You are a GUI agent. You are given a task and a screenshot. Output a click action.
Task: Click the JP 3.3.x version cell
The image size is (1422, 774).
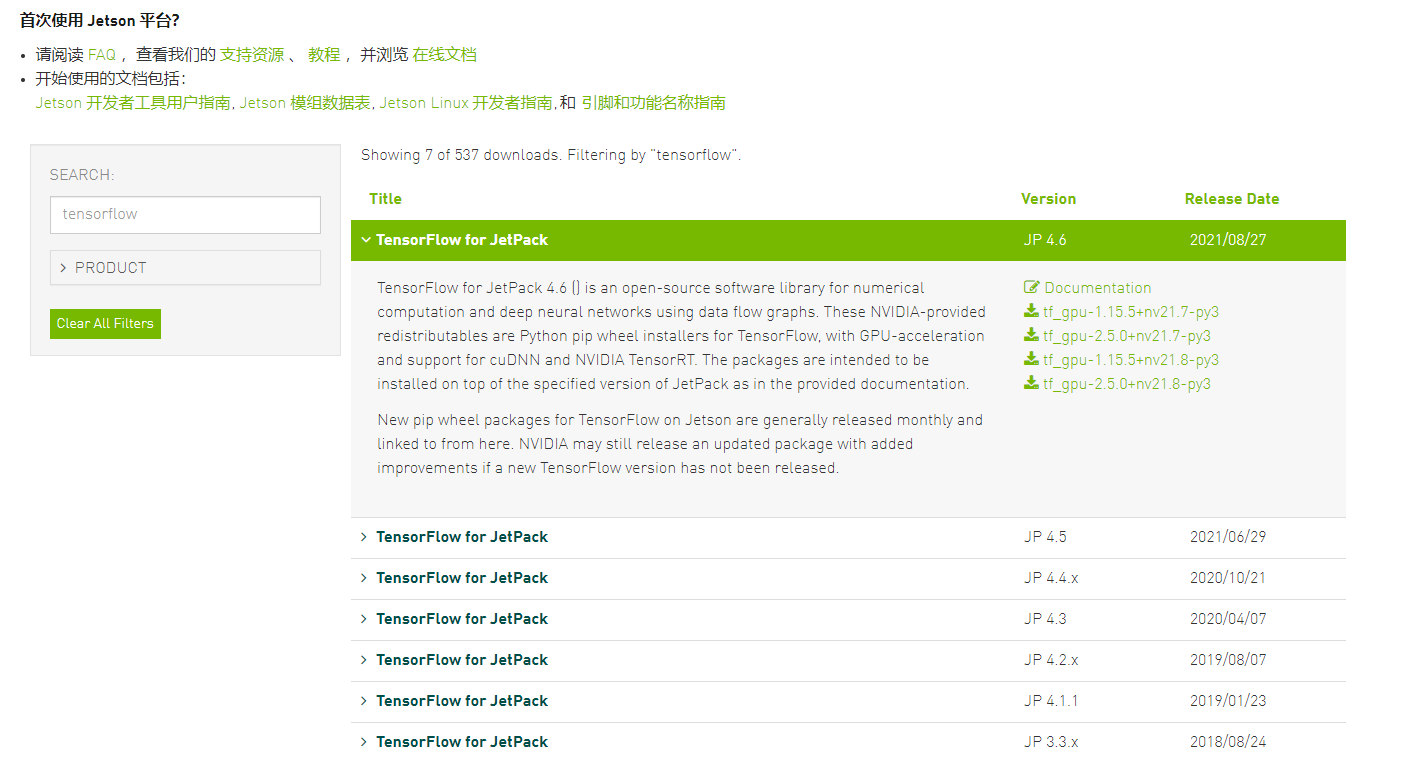tap(1051, 742)
